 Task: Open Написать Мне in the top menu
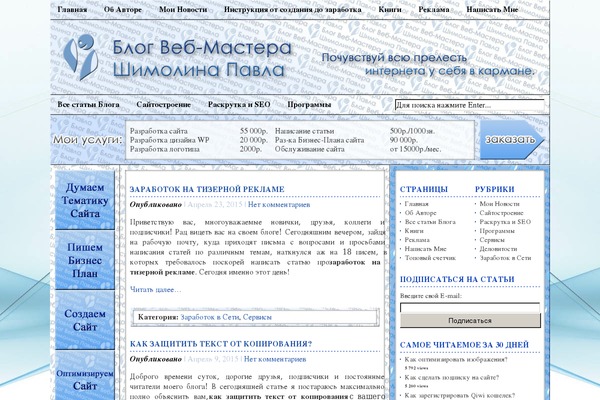[492, 10]
